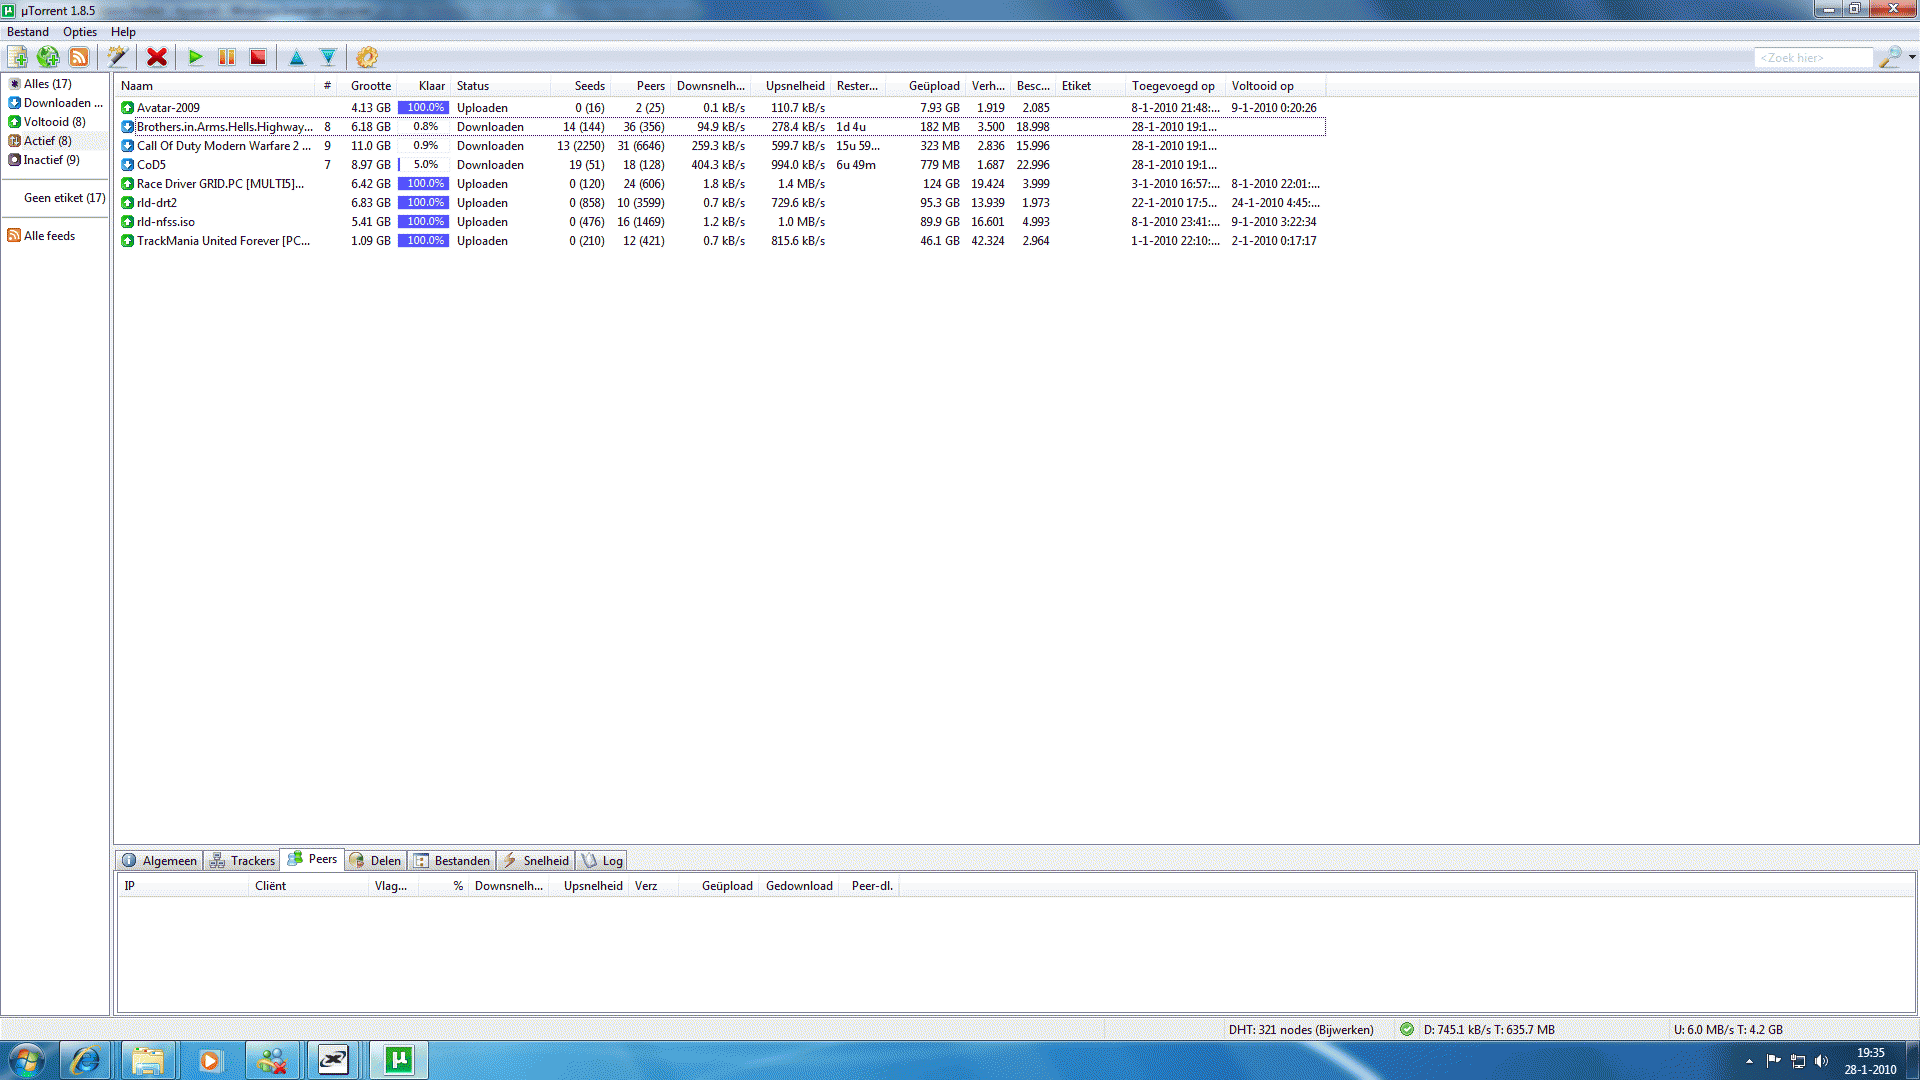Click the IP column header in peers pane

(184, 886)
